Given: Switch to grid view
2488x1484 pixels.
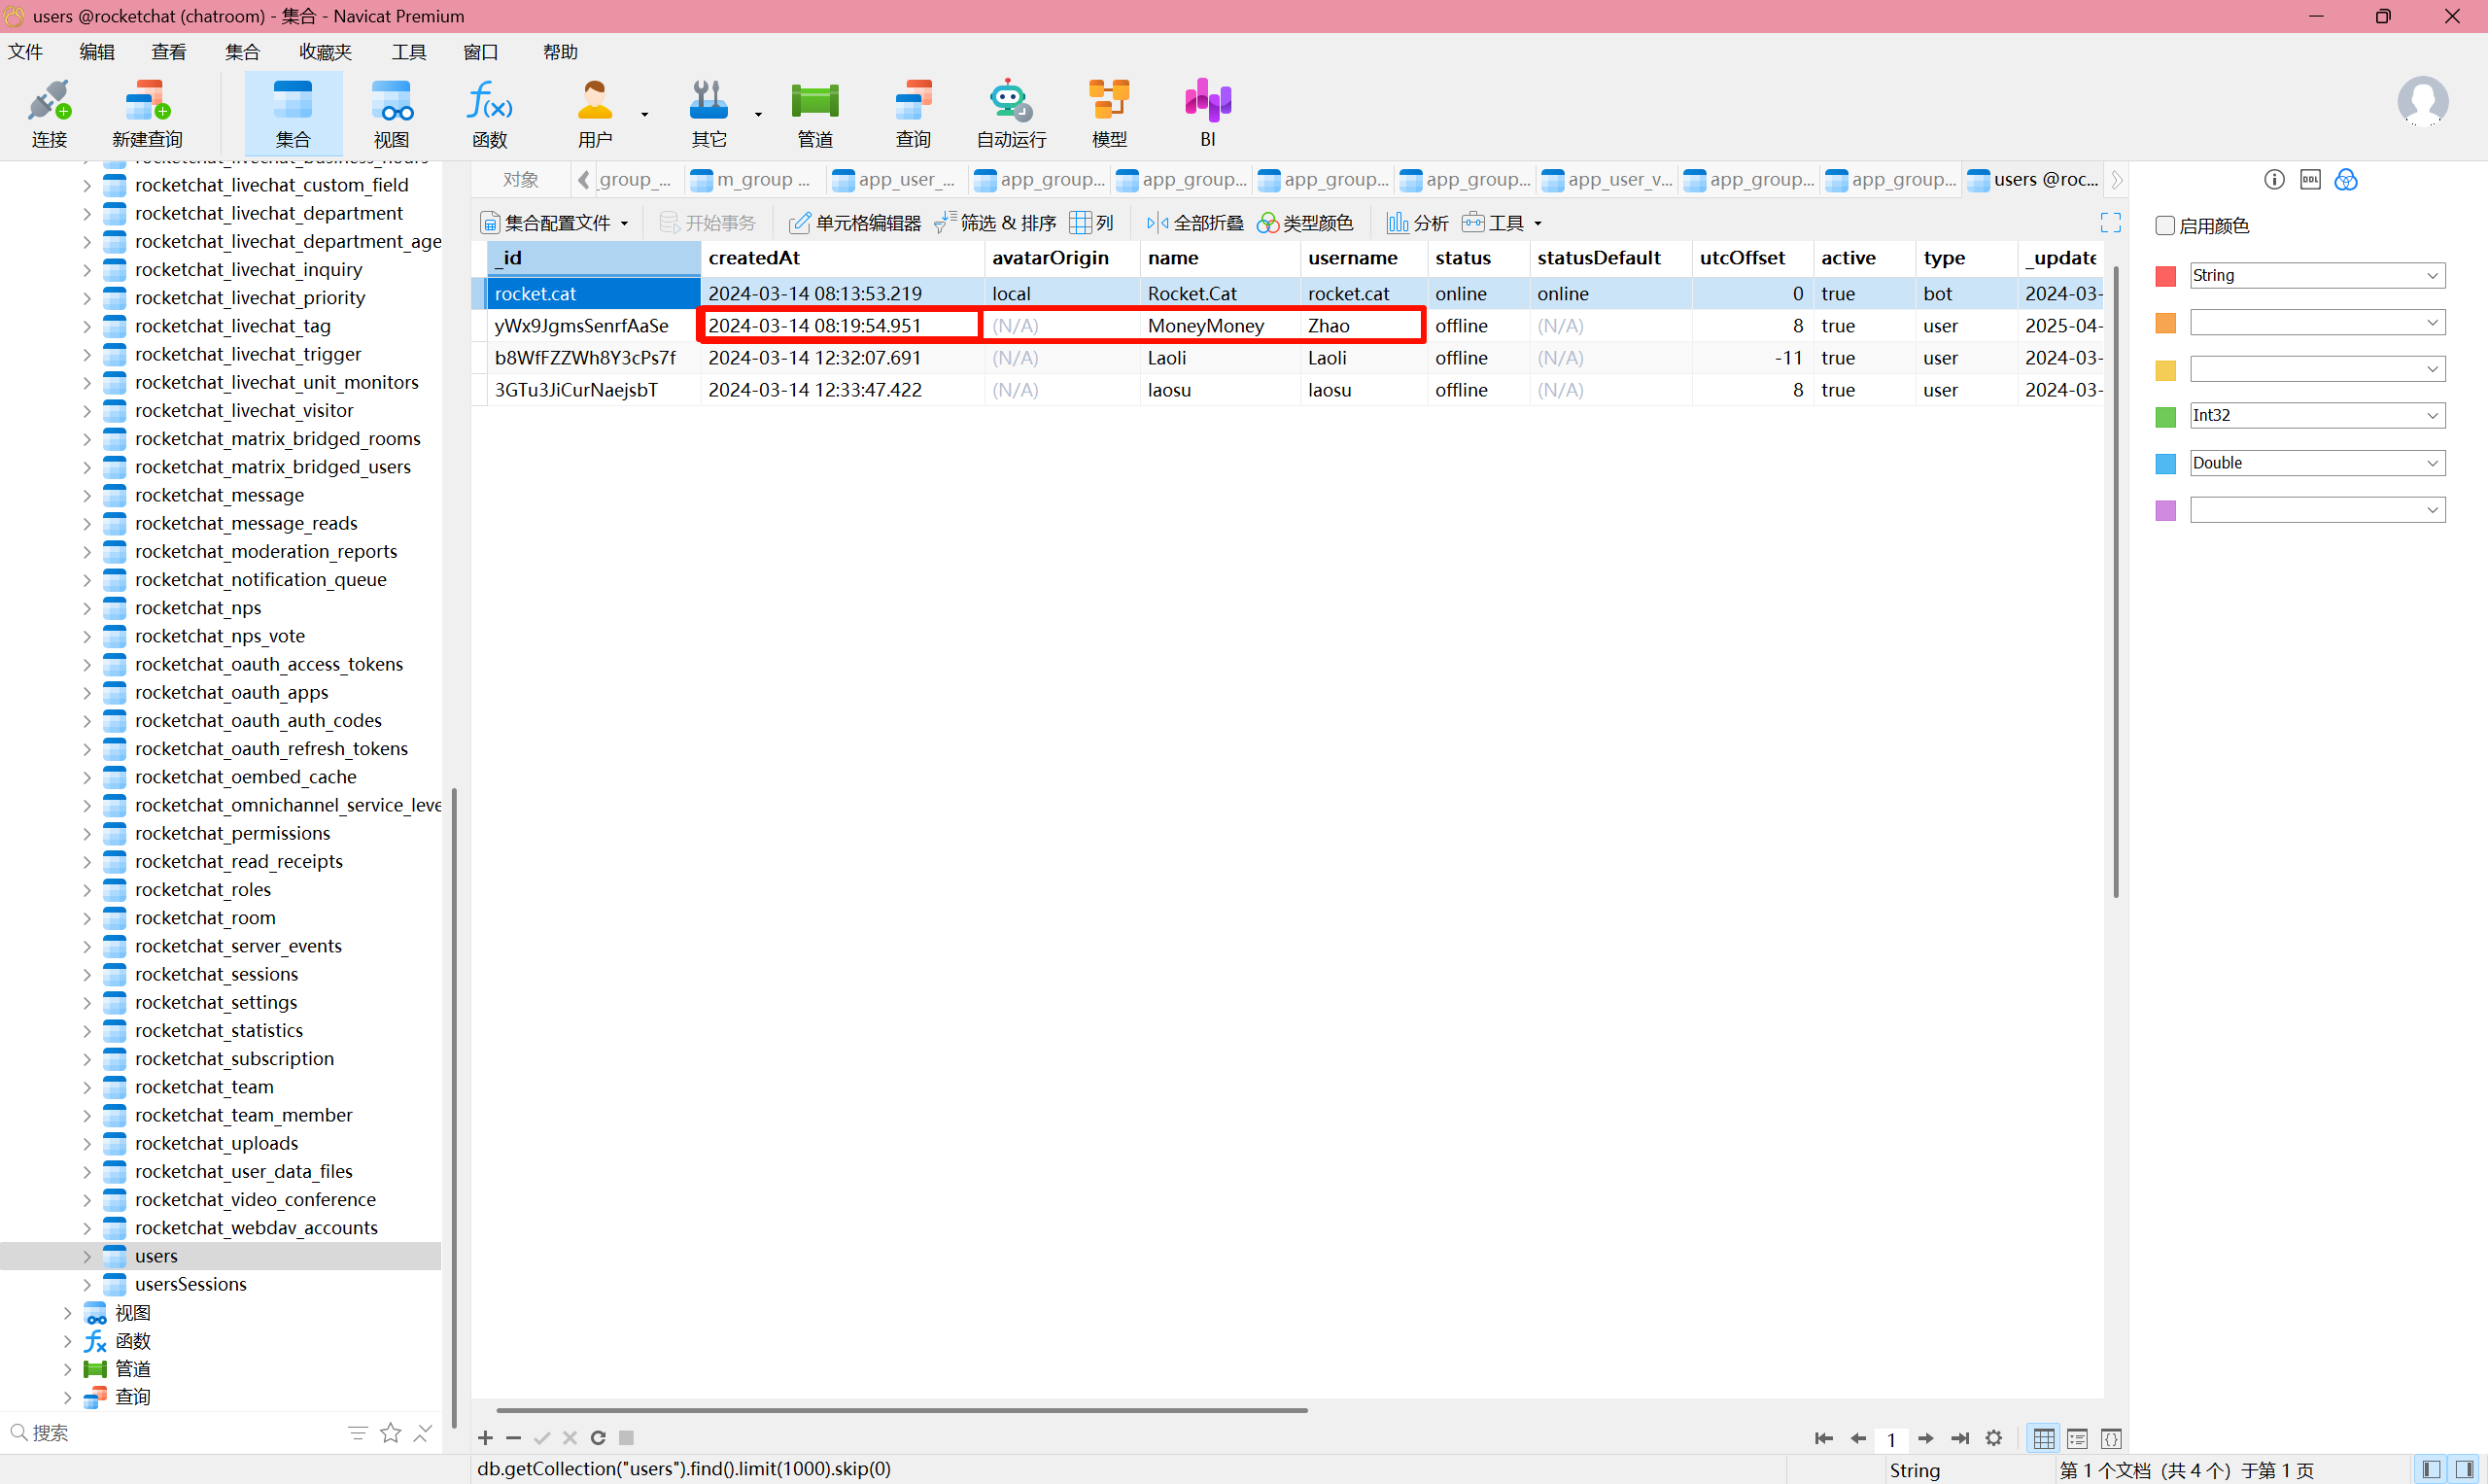Looking at the screenshot, I should [x=2043, y=1438].
